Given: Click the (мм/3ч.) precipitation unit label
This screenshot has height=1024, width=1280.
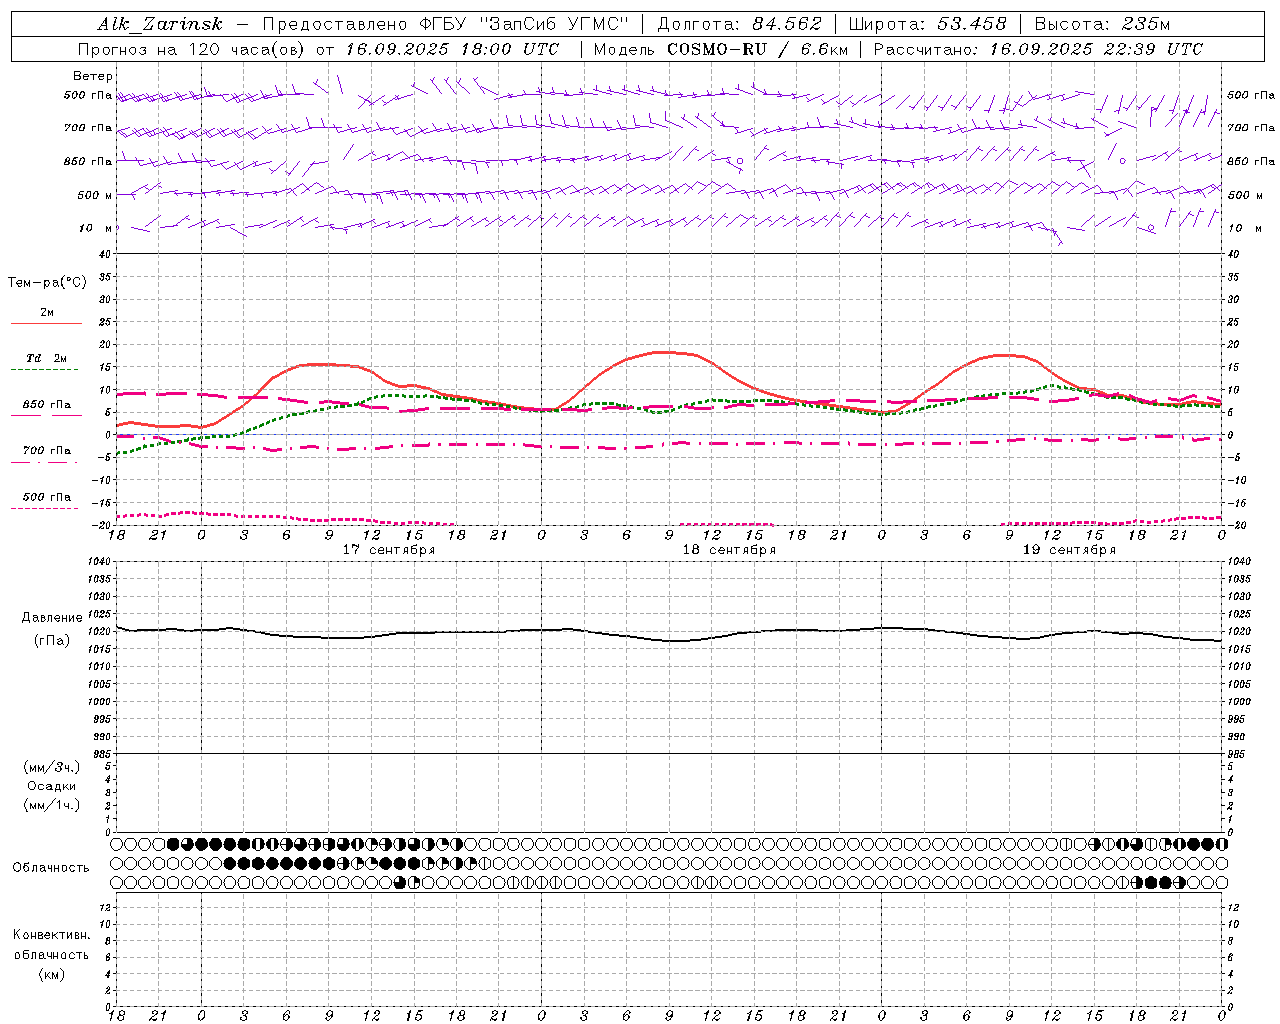Looking at the screenshot, I should point(52,767).
